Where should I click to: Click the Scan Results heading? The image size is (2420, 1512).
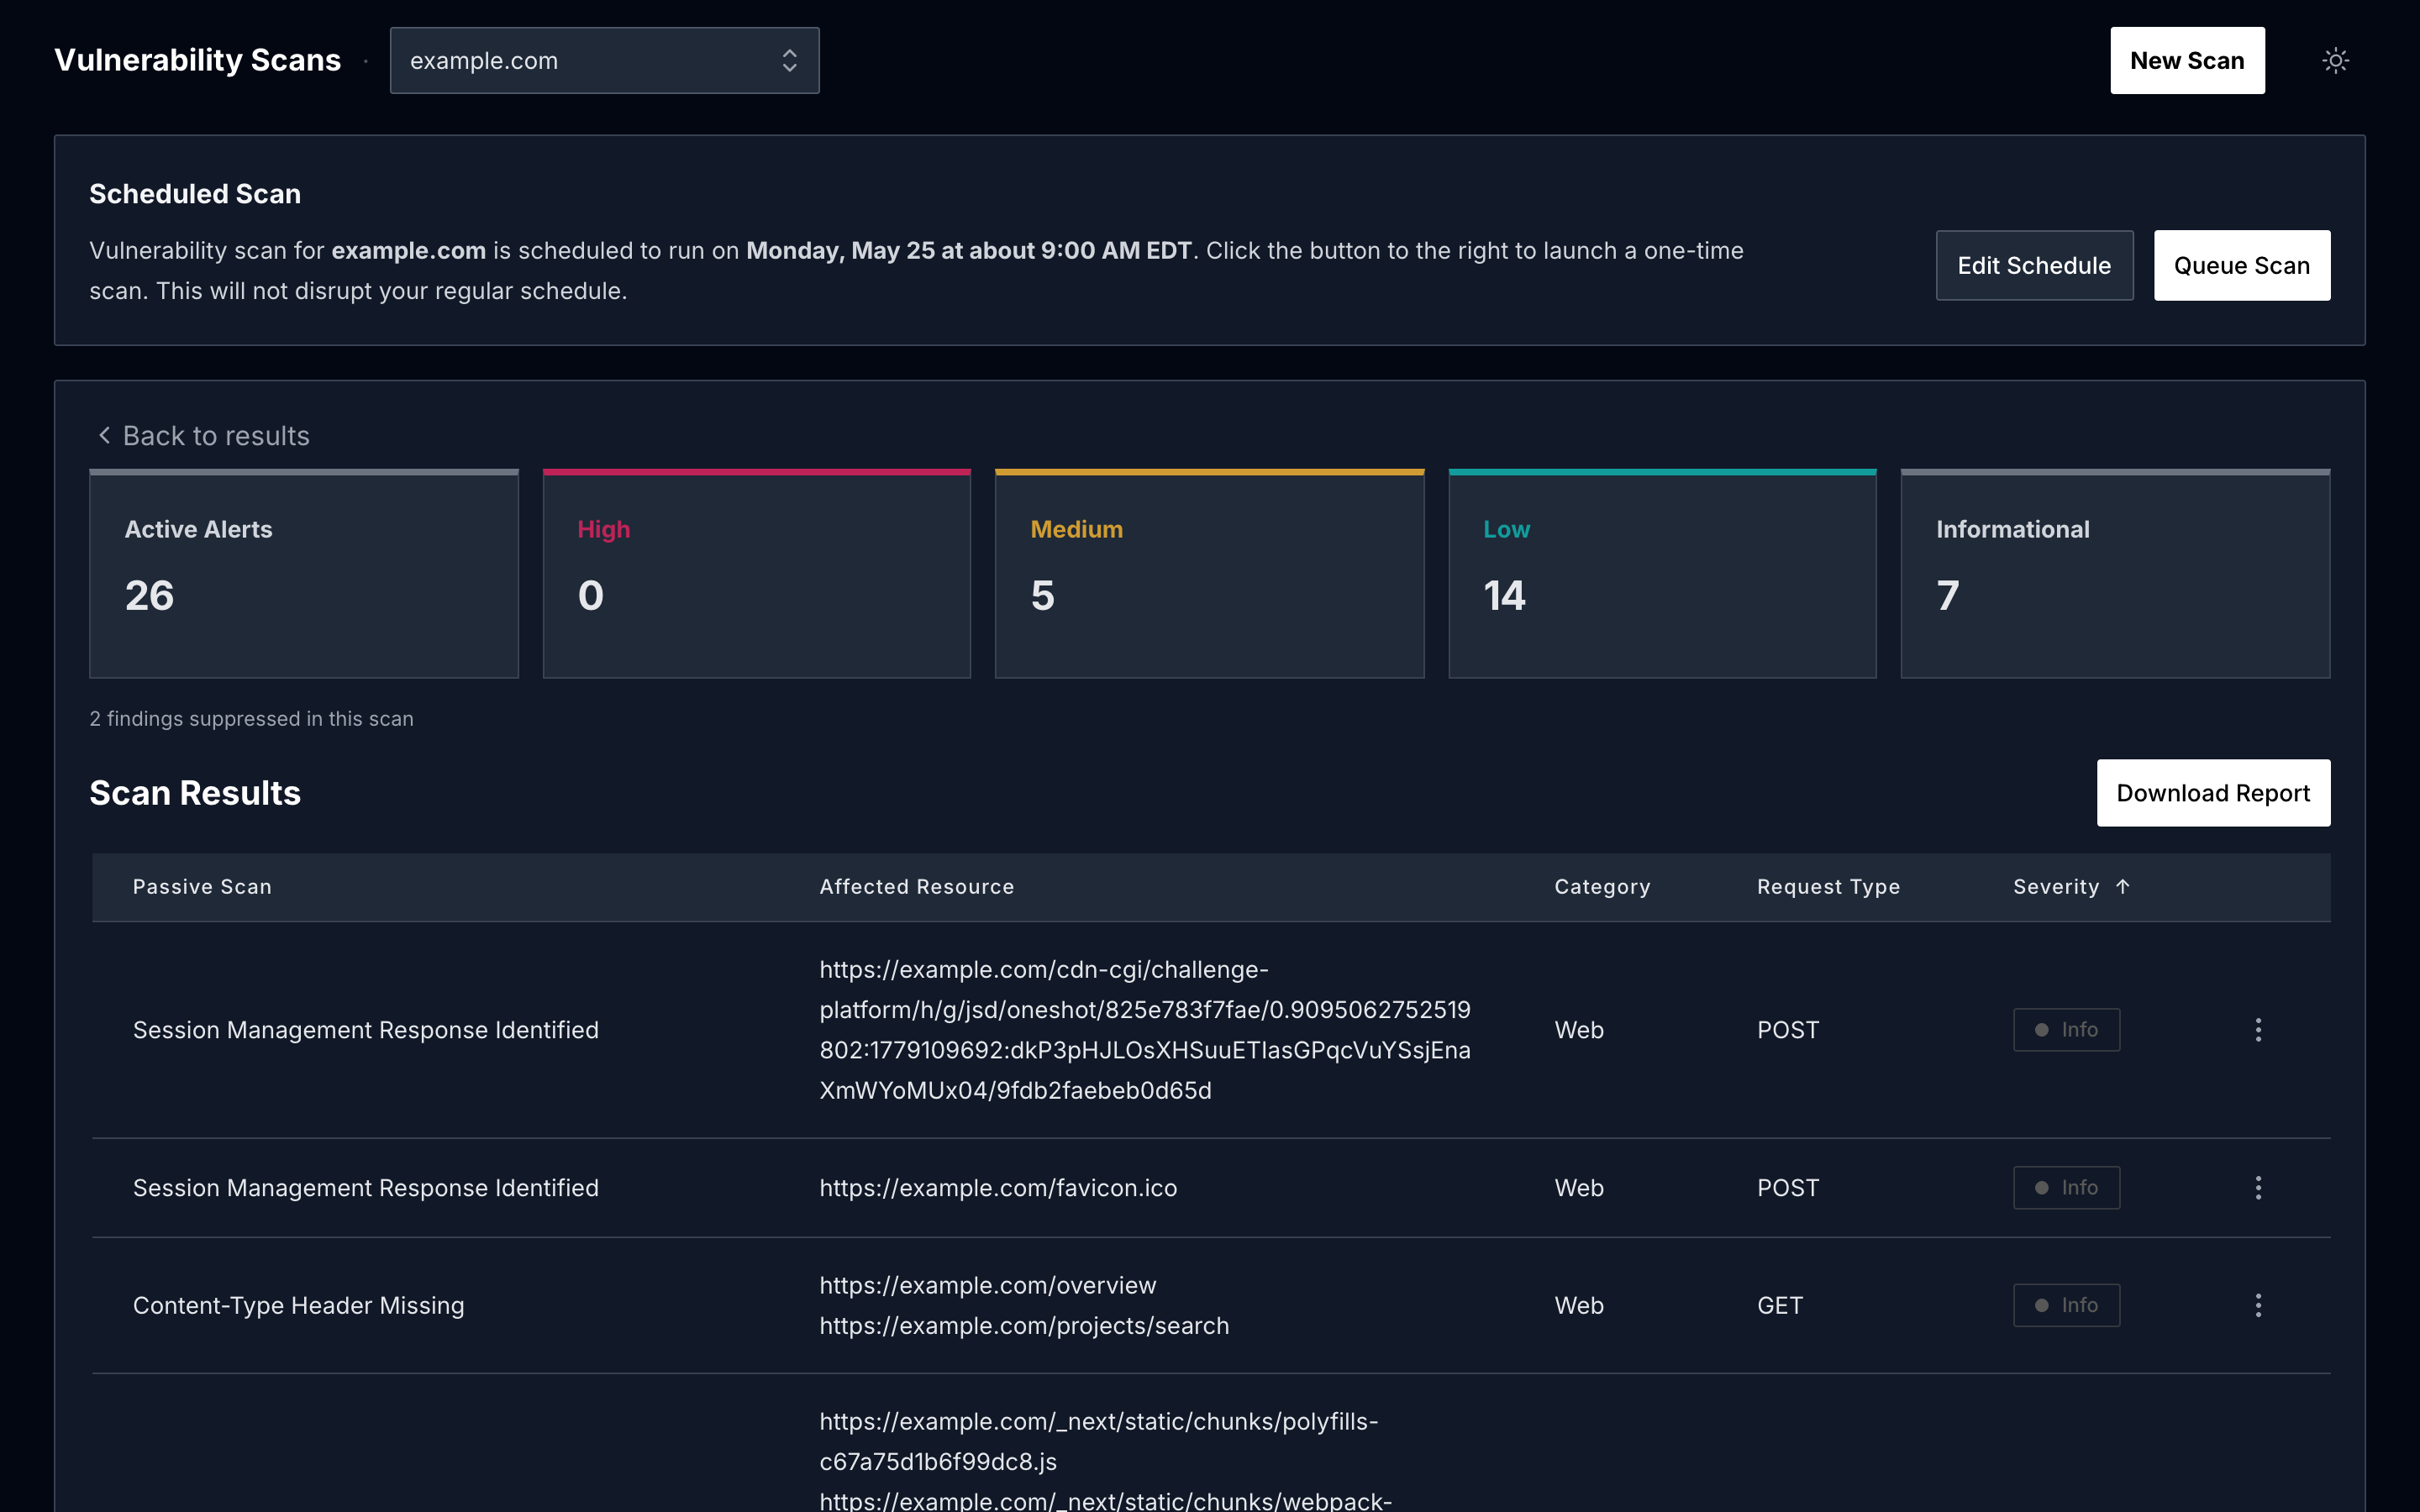pos(195,793)
